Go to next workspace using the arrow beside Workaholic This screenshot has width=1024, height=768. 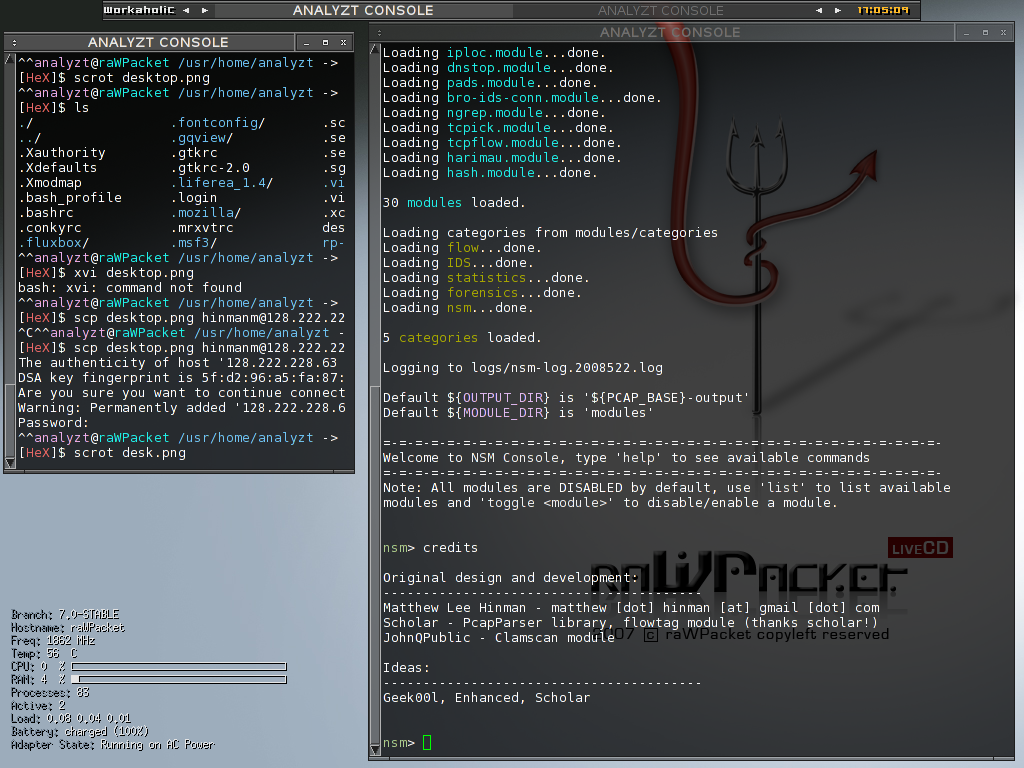pyautogui.click(x=205, y=10)
